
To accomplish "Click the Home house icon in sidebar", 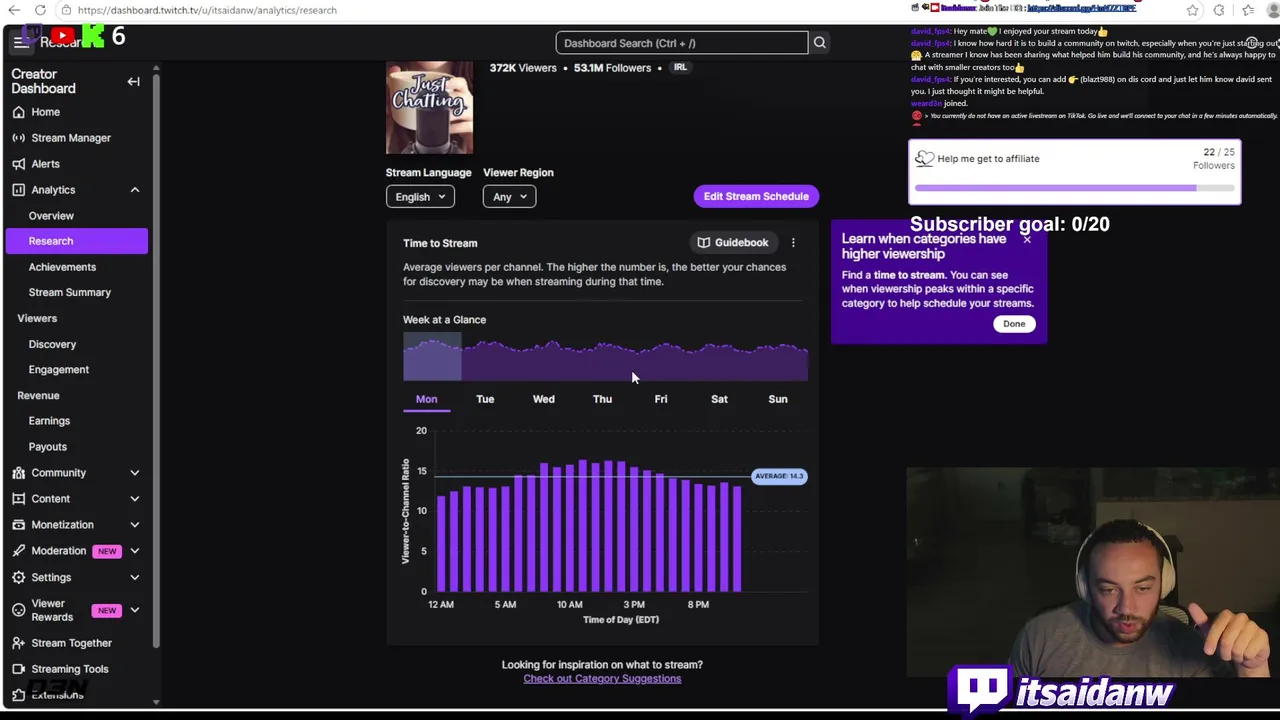I will (x=19, y=112).
